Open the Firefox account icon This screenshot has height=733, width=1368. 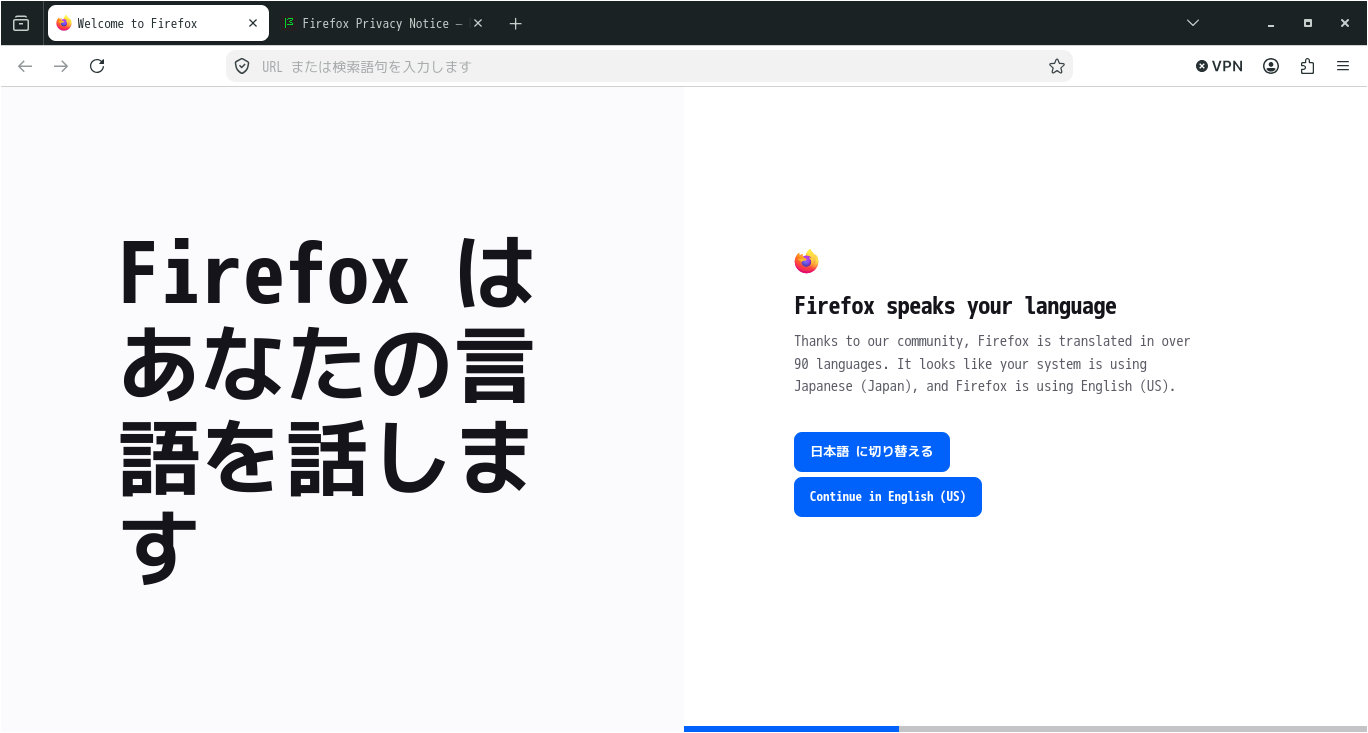(x=1271, y=66)
